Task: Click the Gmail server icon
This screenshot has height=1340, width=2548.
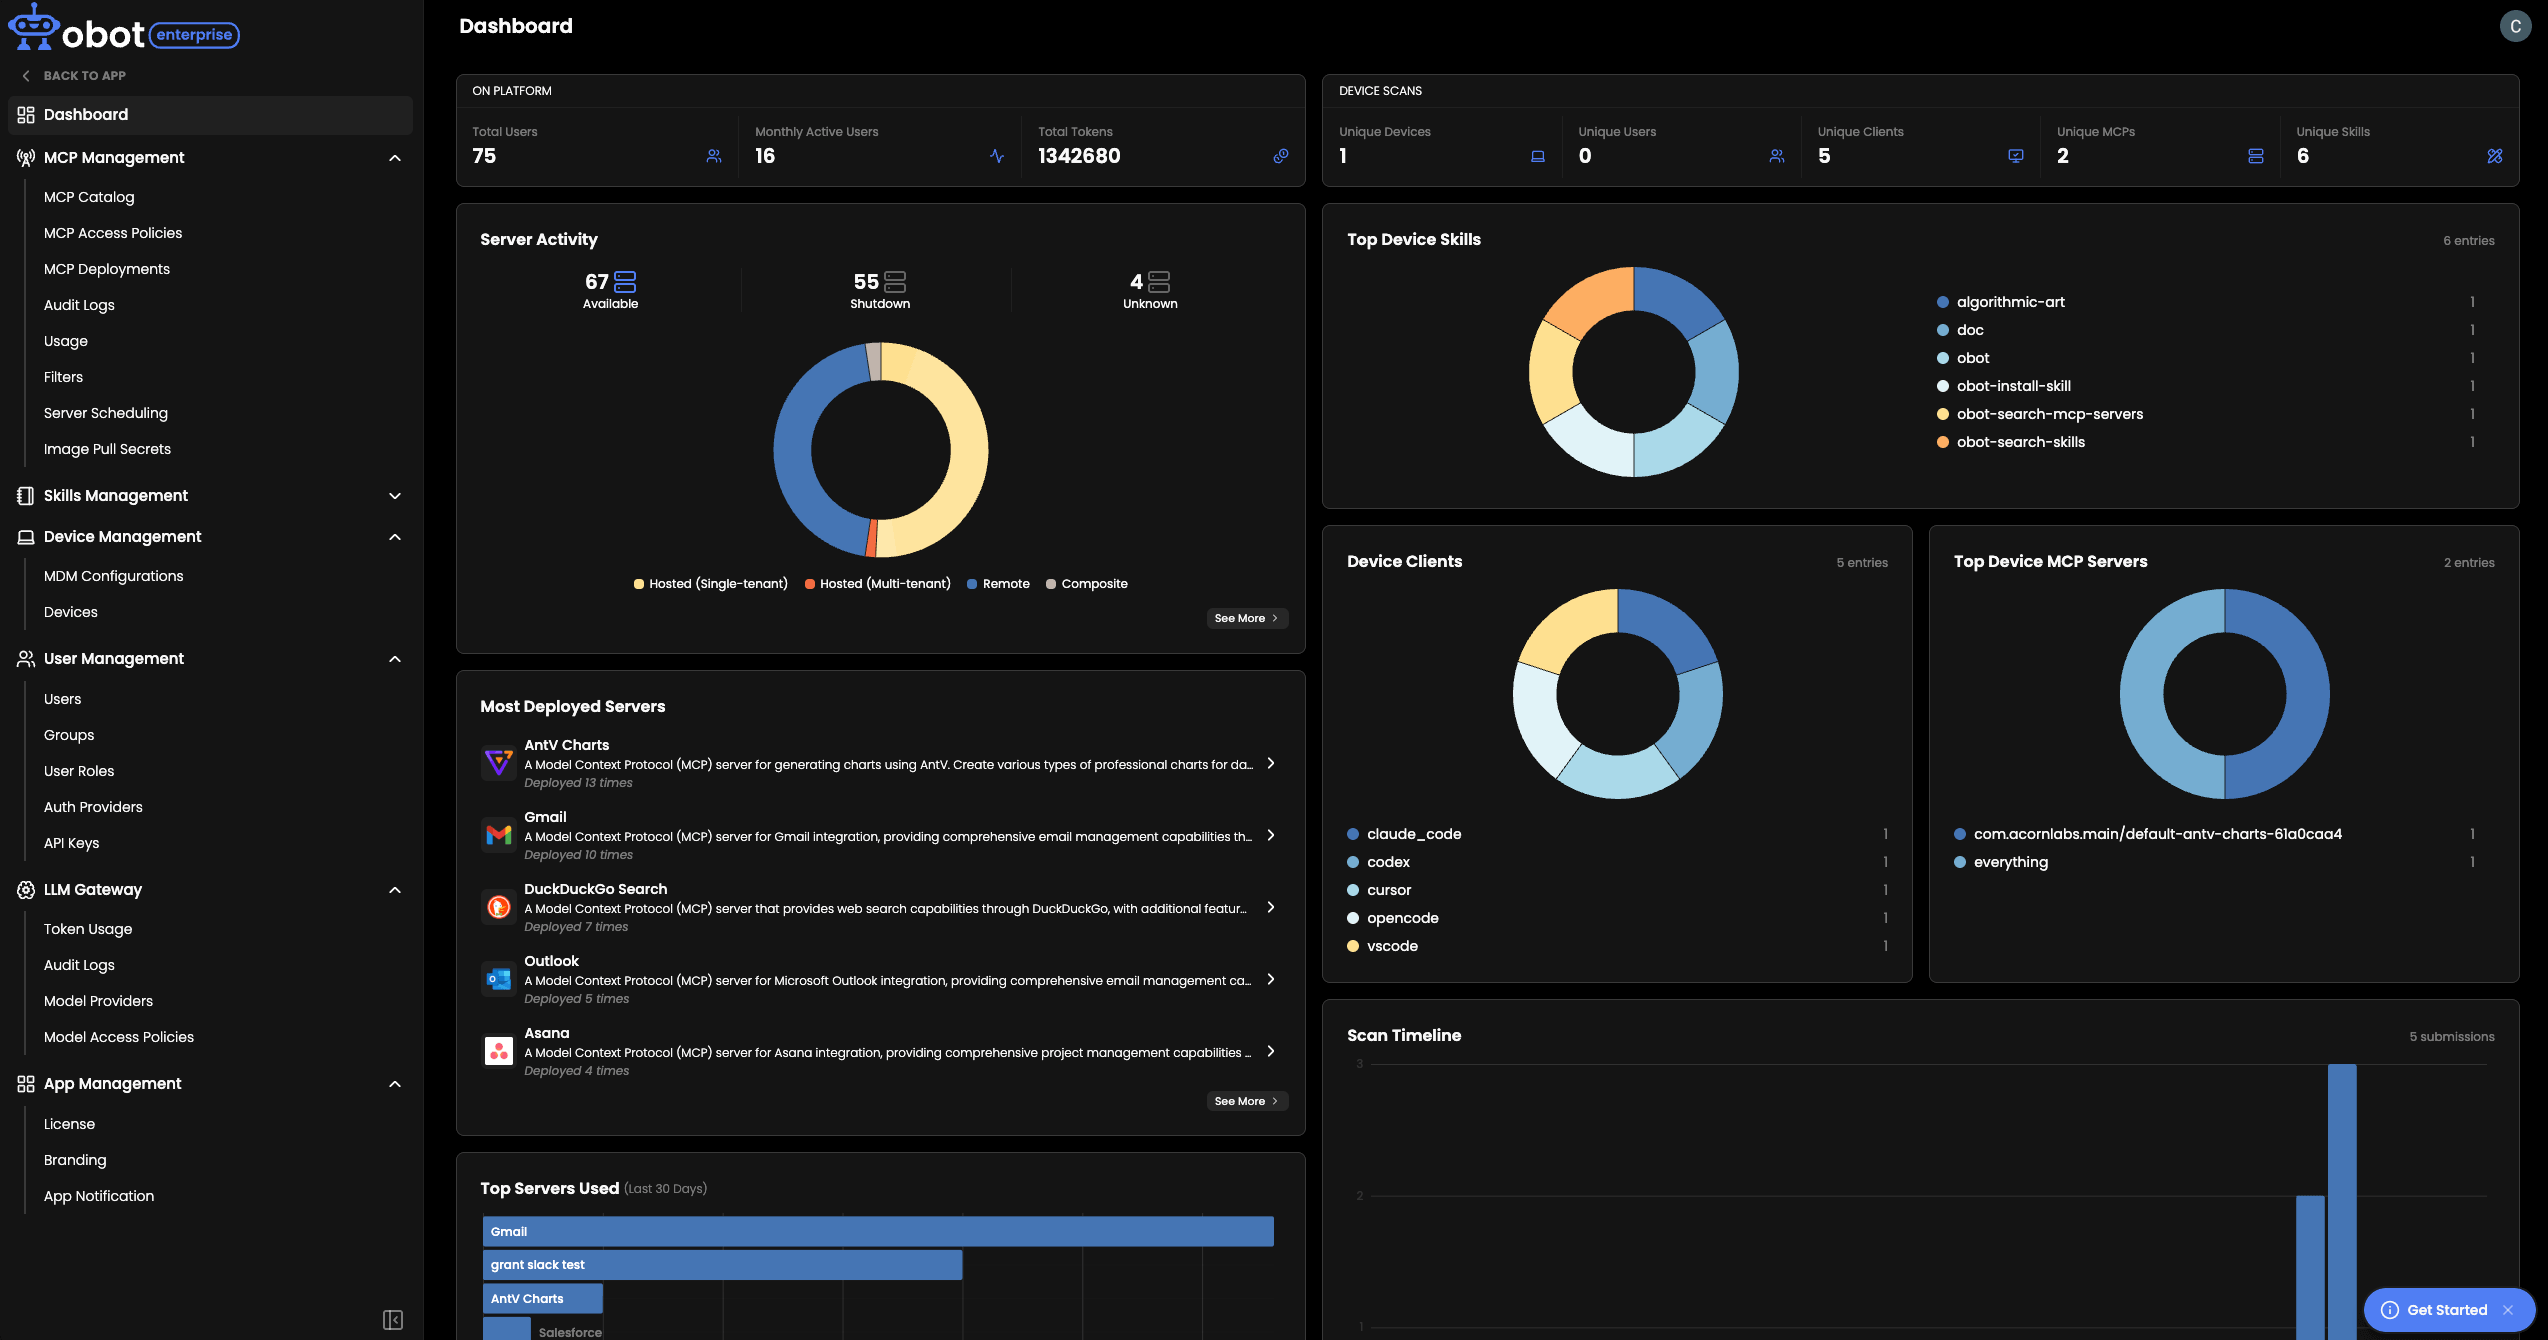Action: click(x=499, y=835)
